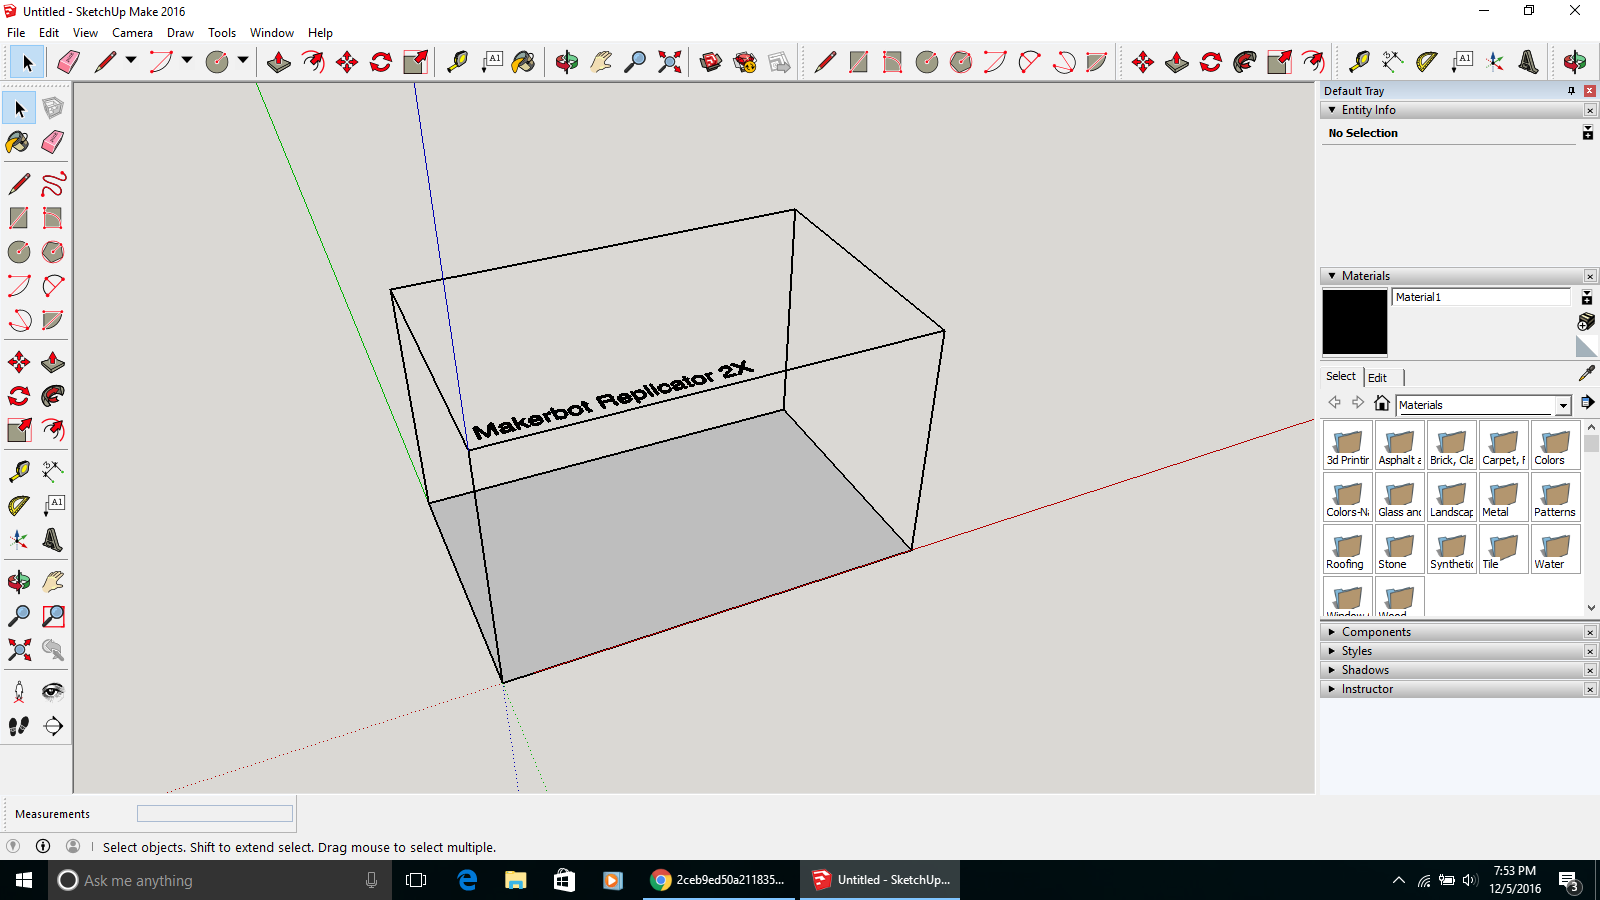Pick the Protractor tool in left toolbar
This screenshot has width=1600, height=900.
[19, 506]
